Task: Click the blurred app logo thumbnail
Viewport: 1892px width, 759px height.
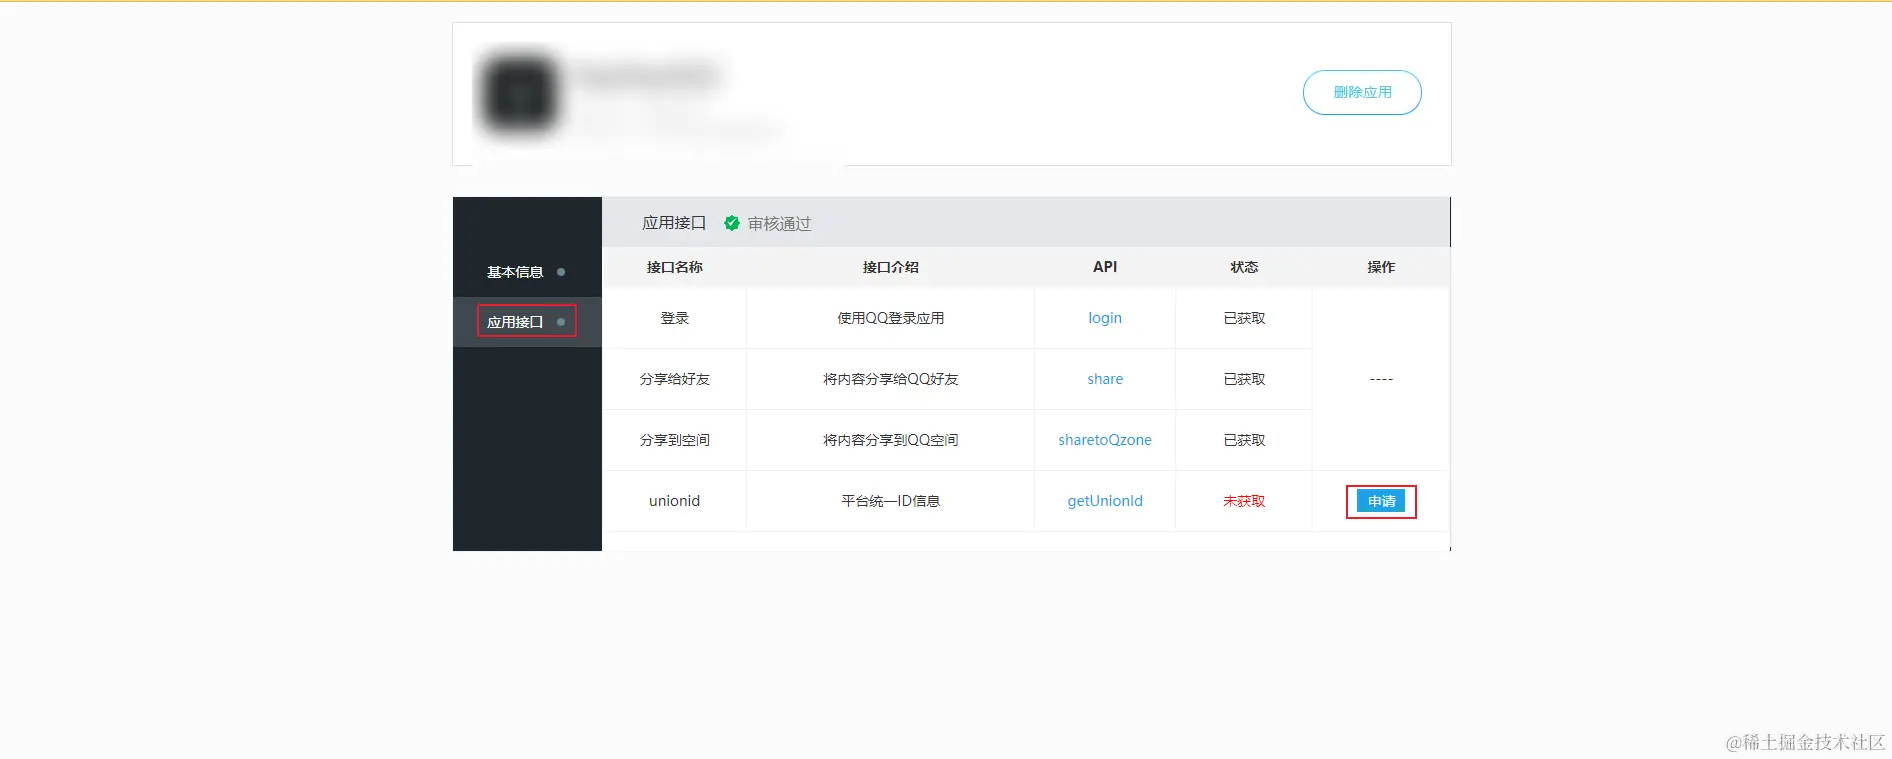Action: [518, 94]
